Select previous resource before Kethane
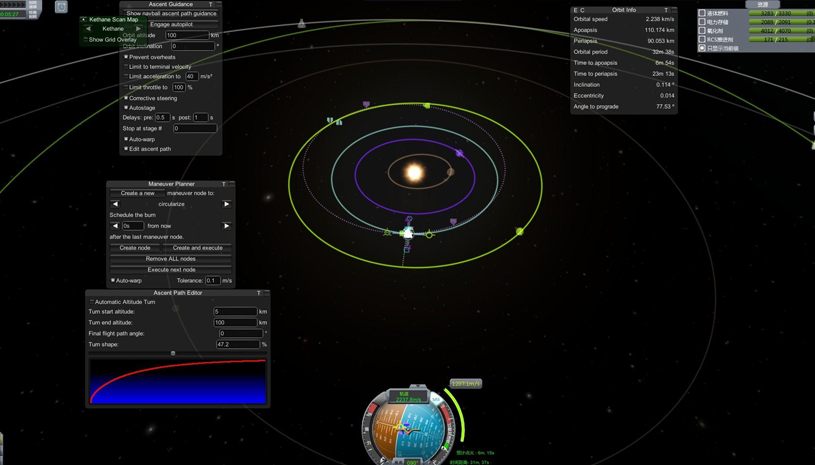 [88, 29]
